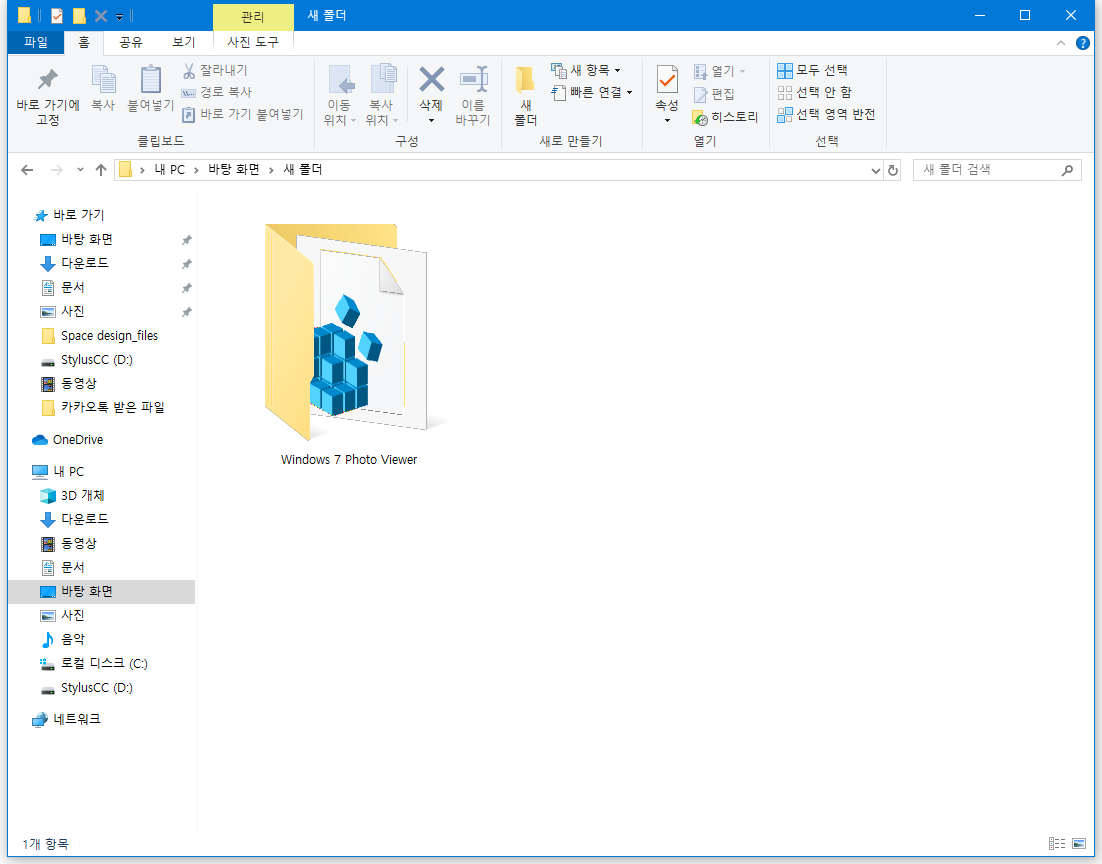This screenshot has height=864, width=1102.
Task: Go up one folder level arrow
Action: point(101,170)
